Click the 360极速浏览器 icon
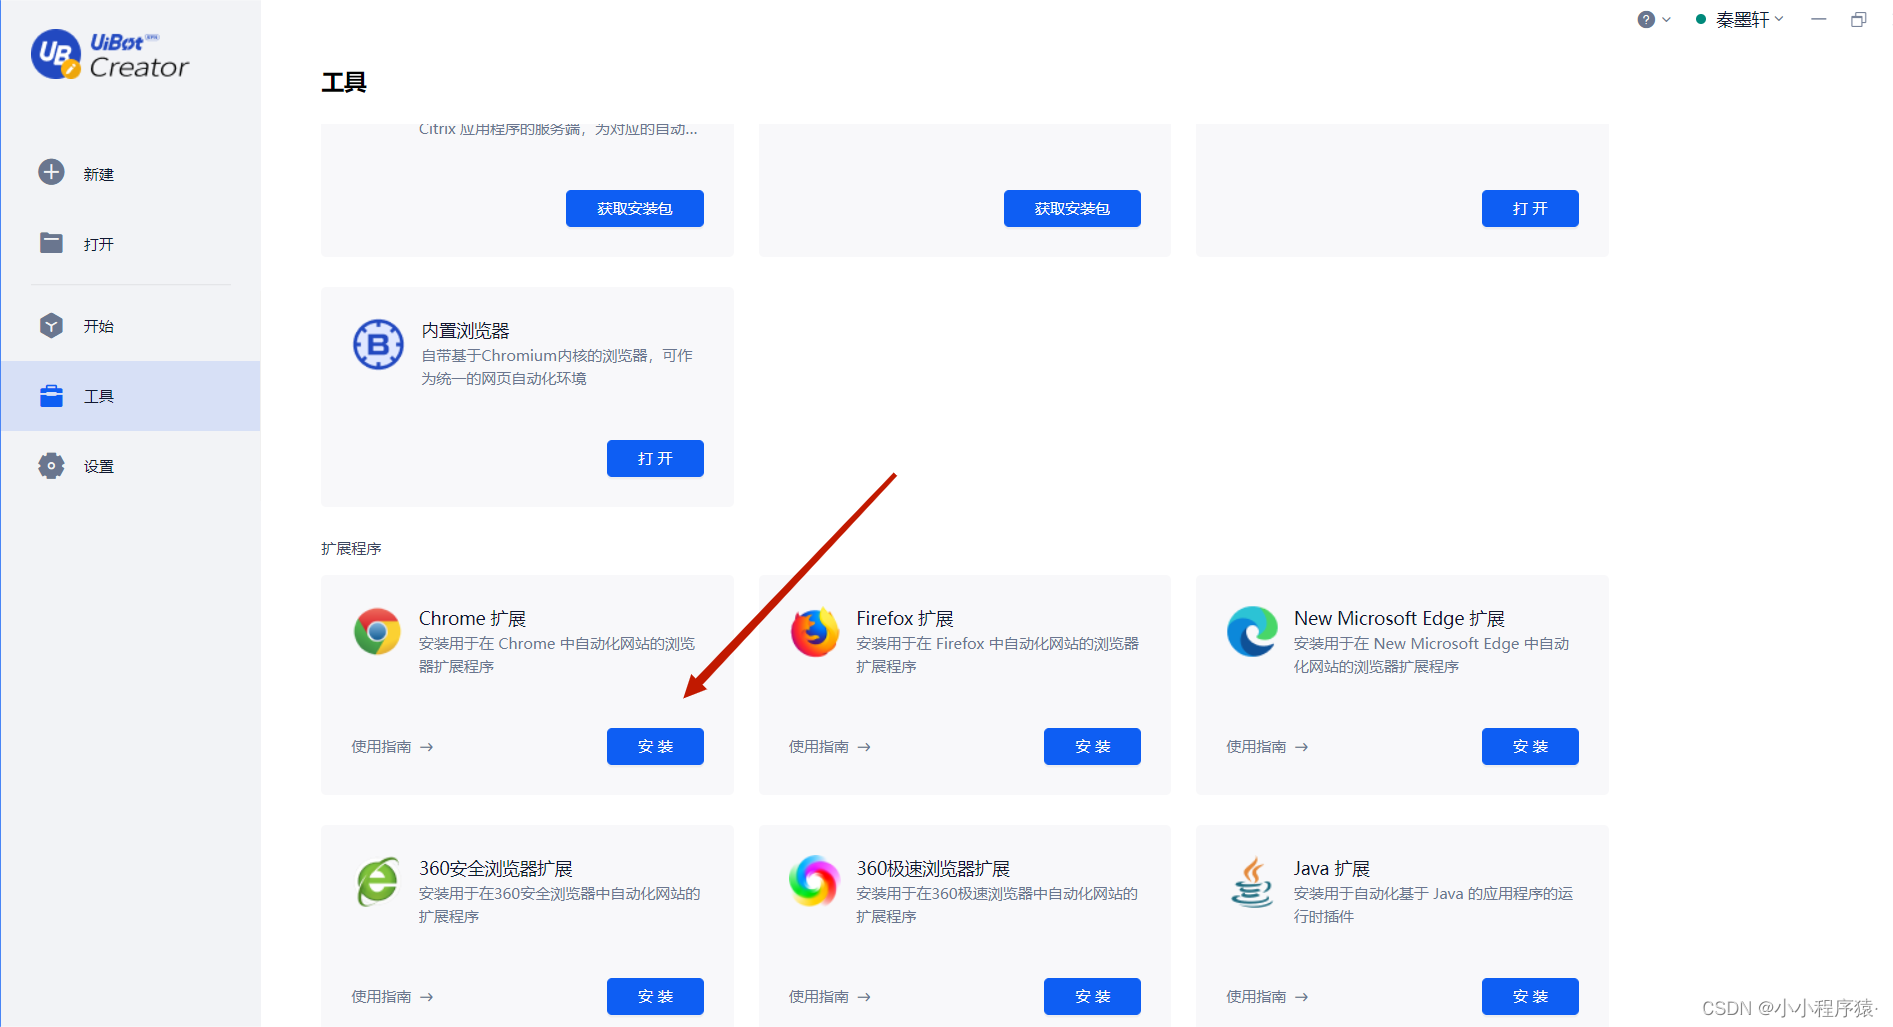Viewport: 1893px width, 1027px height. point(814,881)
